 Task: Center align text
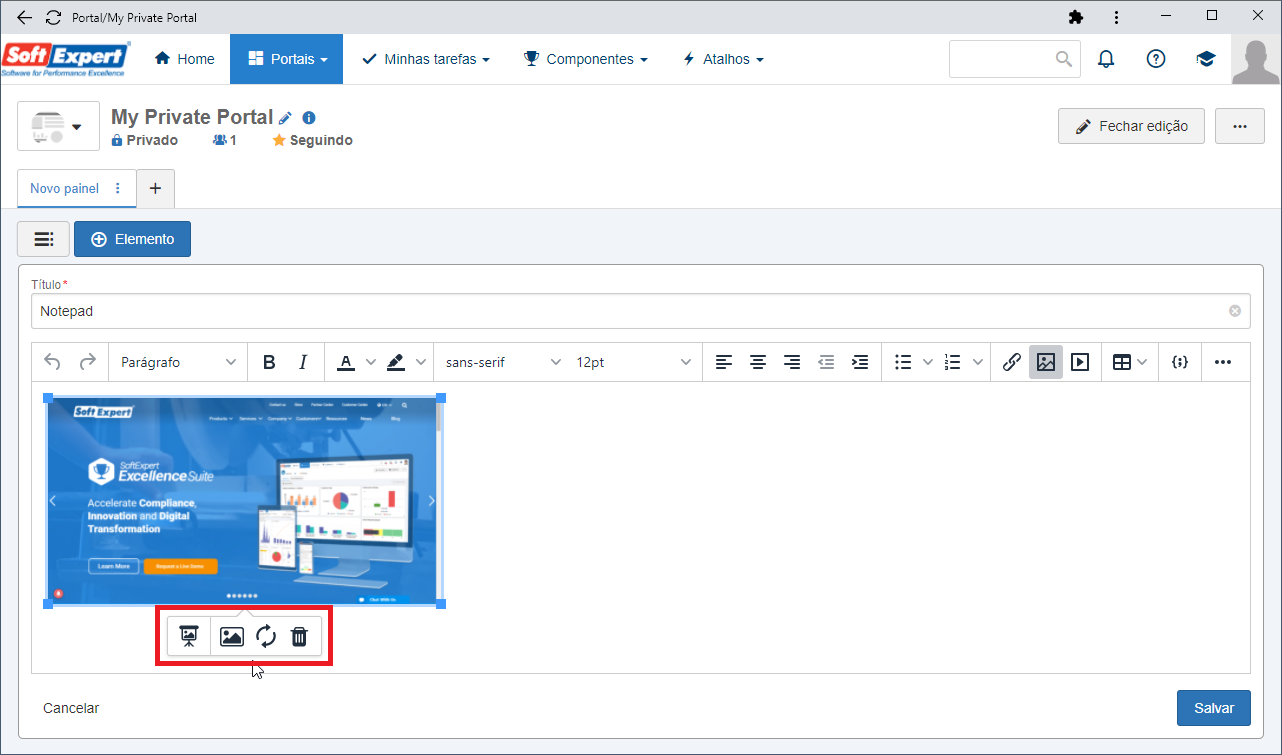[758, 362]
